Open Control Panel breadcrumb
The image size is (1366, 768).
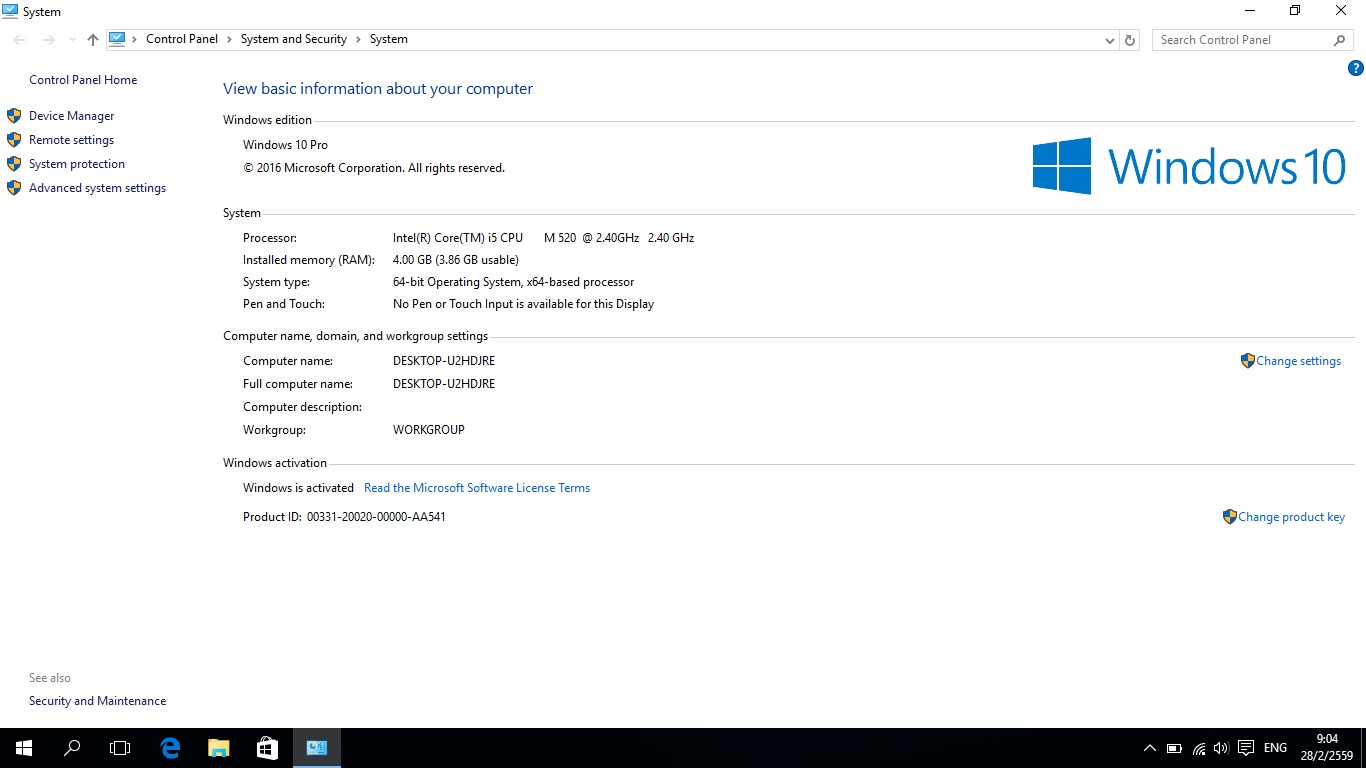pos(182,39)
